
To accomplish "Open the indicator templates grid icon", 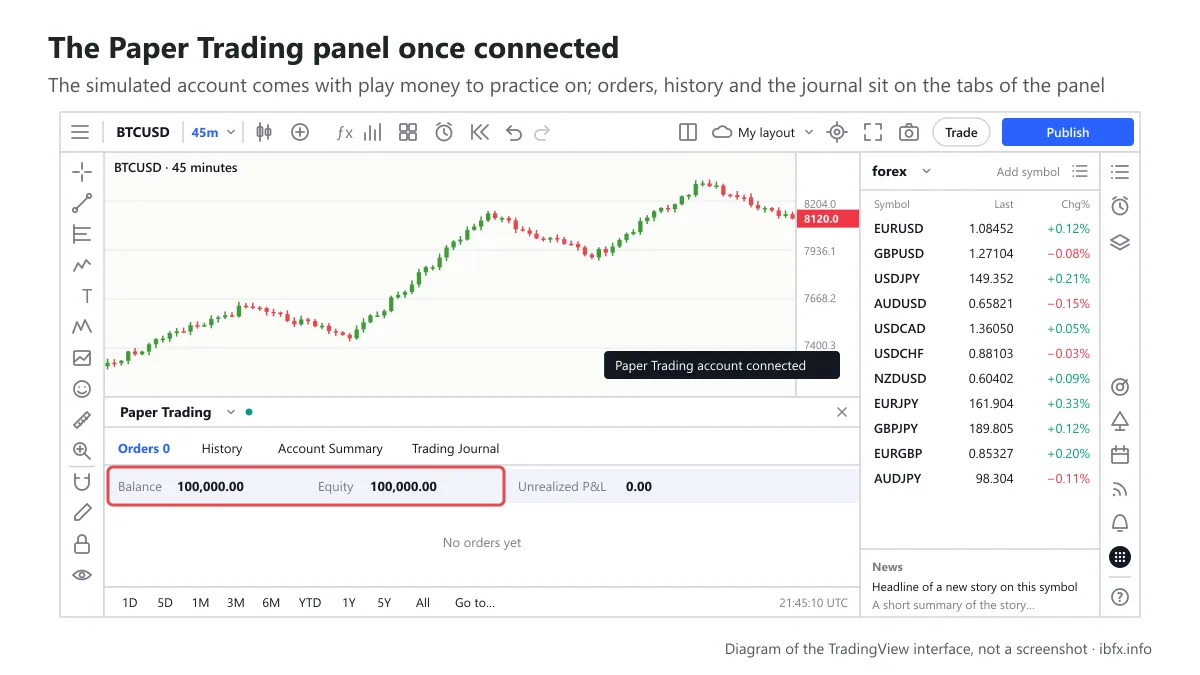I will [x=408, y=132].
